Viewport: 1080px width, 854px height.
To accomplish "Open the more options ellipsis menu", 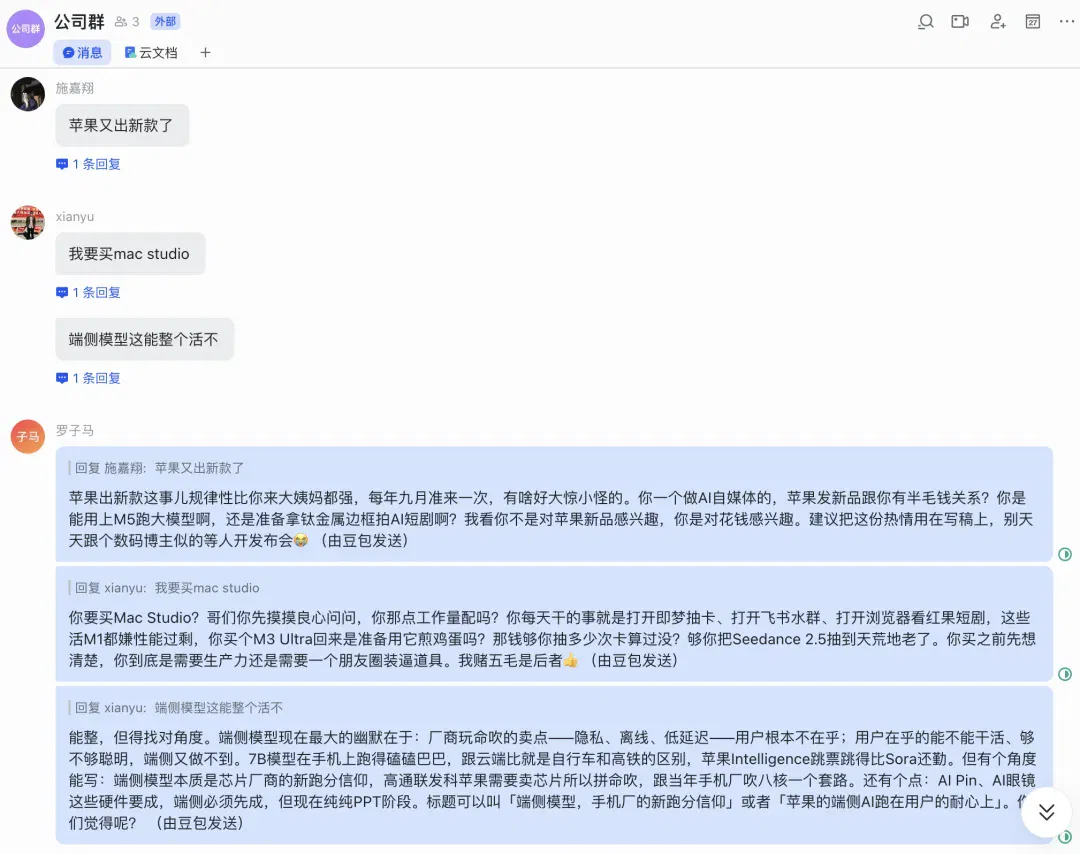I will [1067, 22].
